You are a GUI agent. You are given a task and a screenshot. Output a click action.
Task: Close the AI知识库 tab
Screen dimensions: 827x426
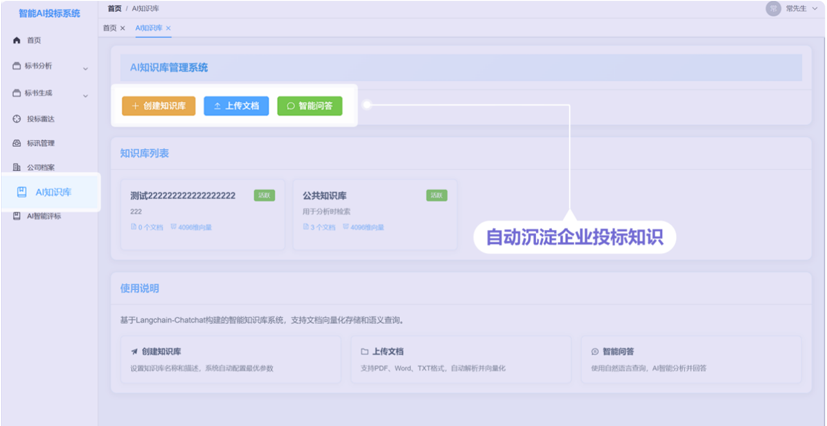168,28
